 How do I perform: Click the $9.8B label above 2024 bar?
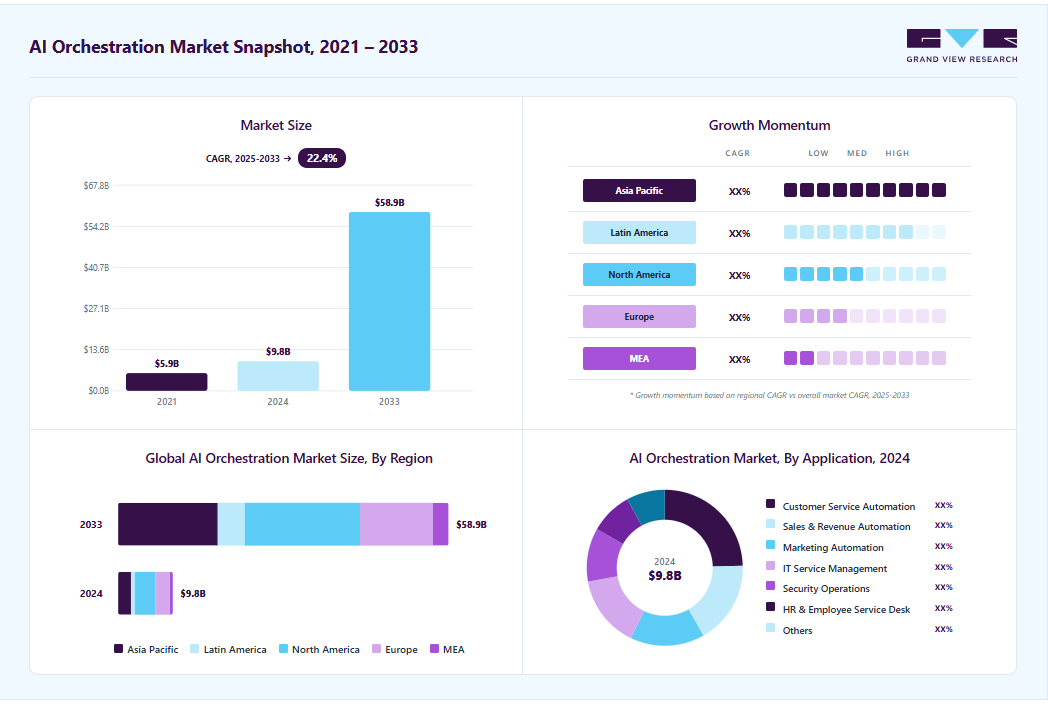pos(278,352)
